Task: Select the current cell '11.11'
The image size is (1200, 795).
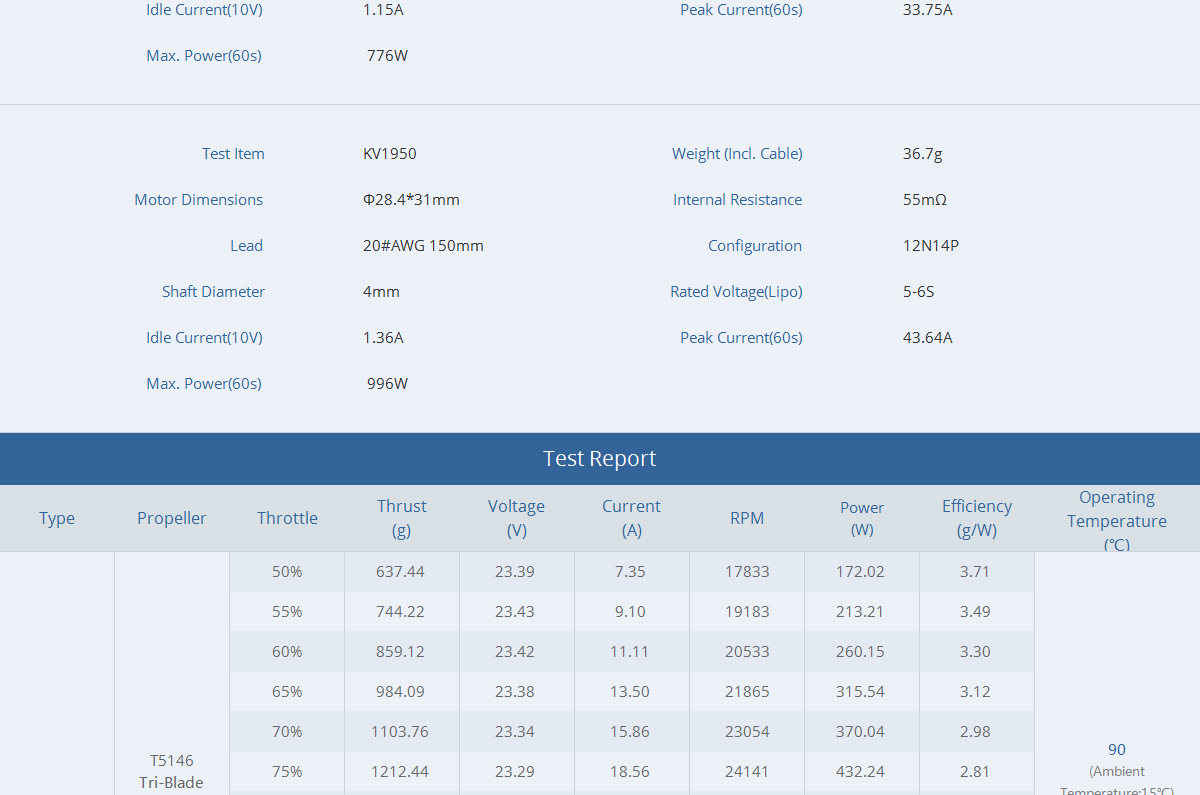Action: click(632, 652)
